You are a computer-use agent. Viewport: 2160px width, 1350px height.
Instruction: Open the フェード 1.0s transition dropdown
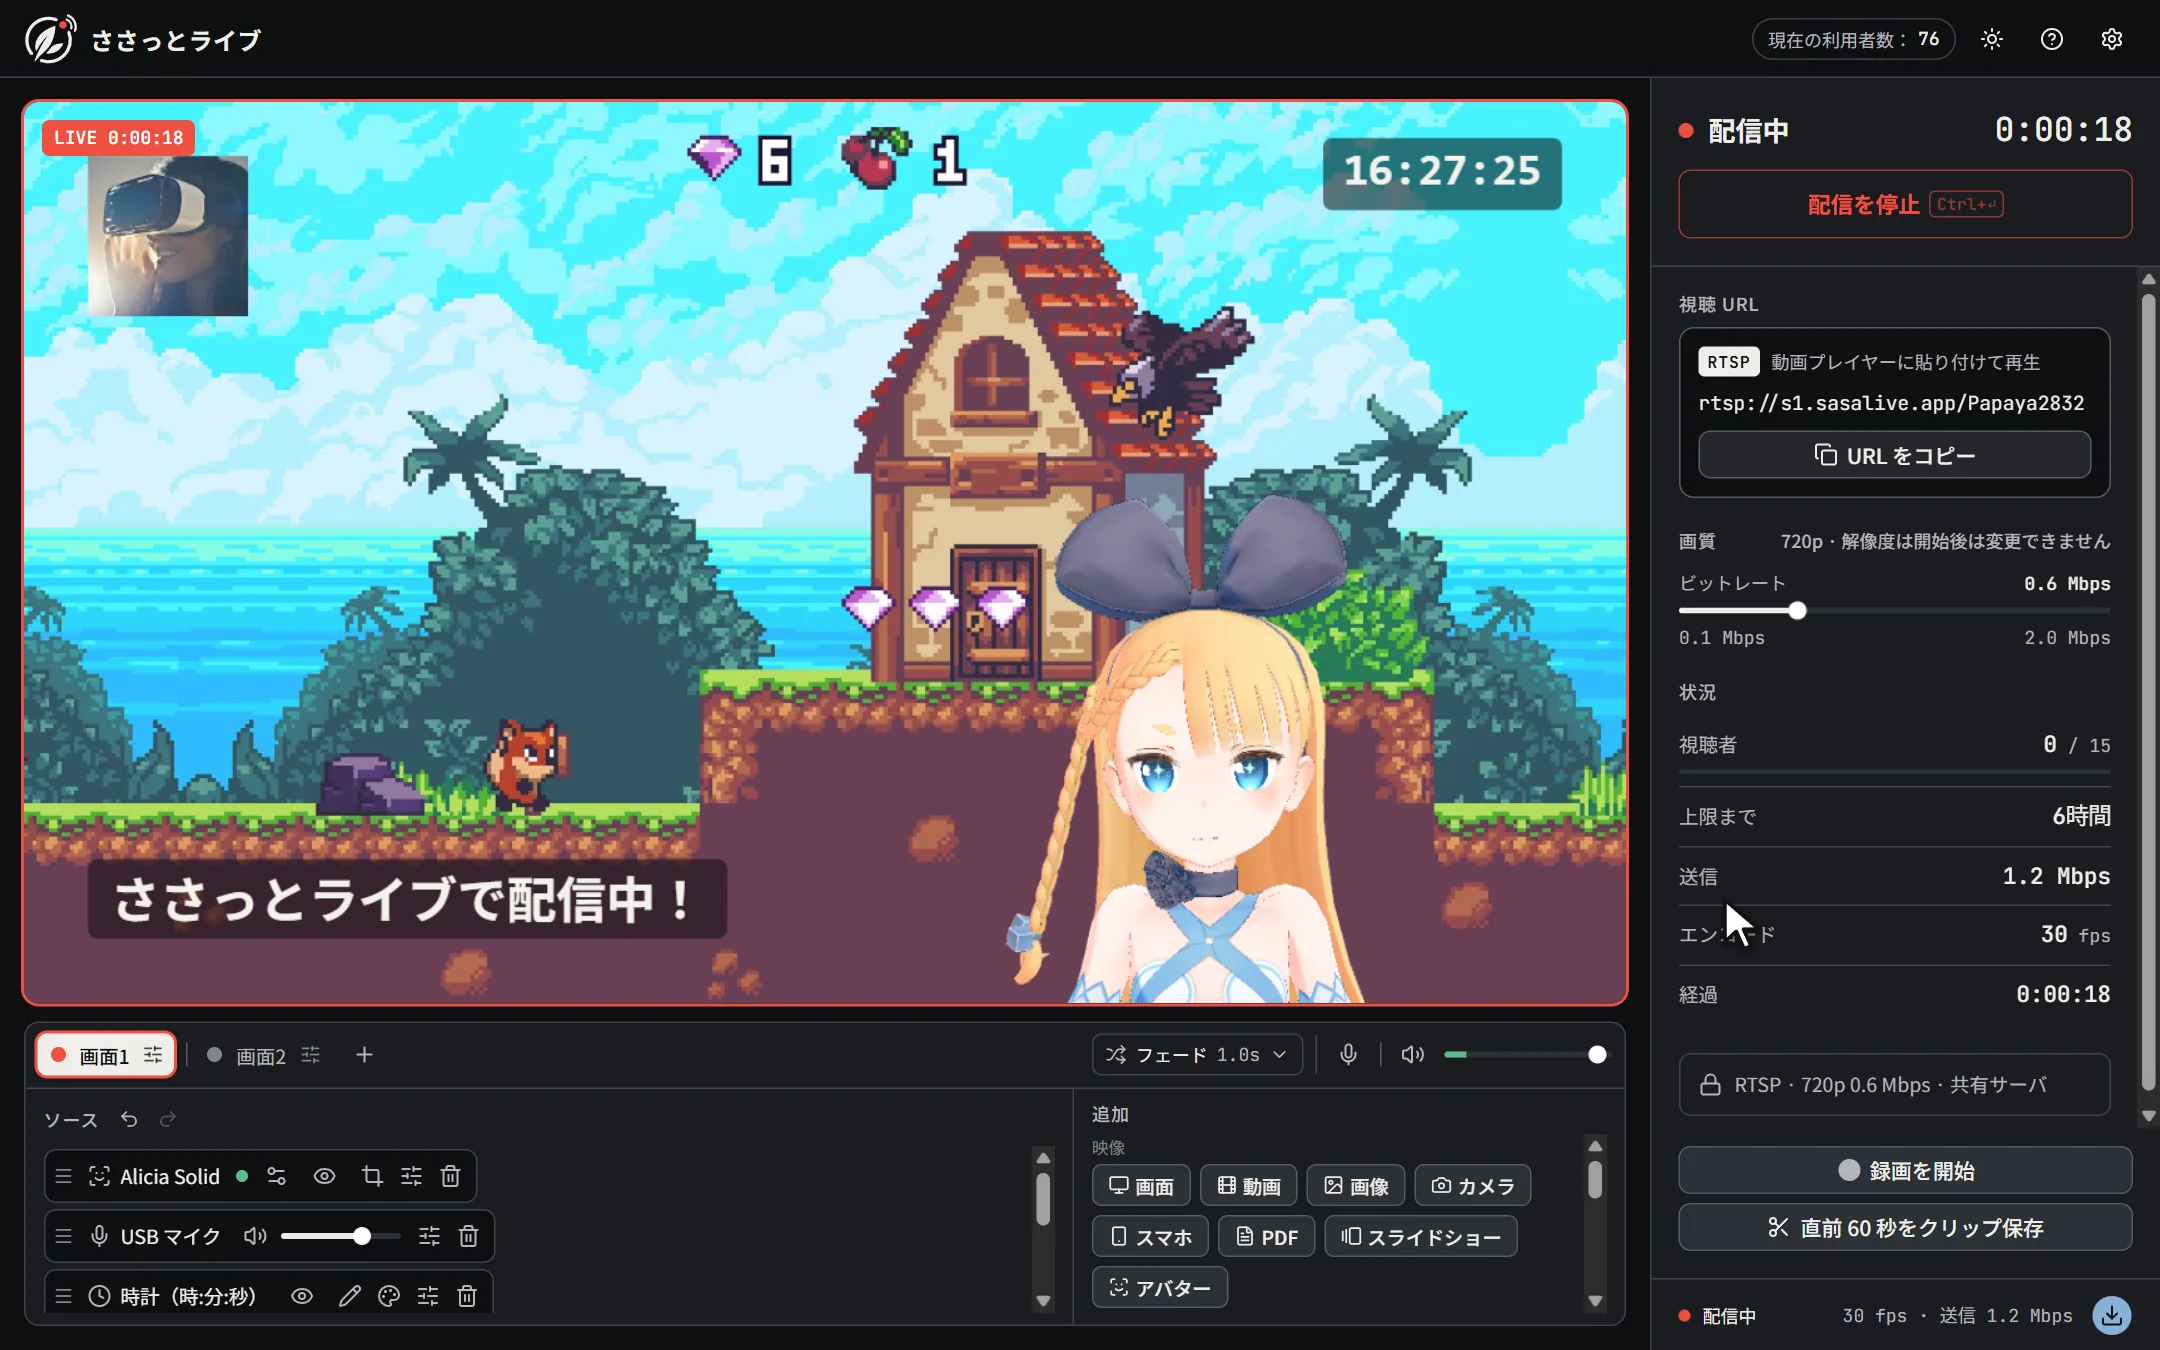coord(1197,1055)
